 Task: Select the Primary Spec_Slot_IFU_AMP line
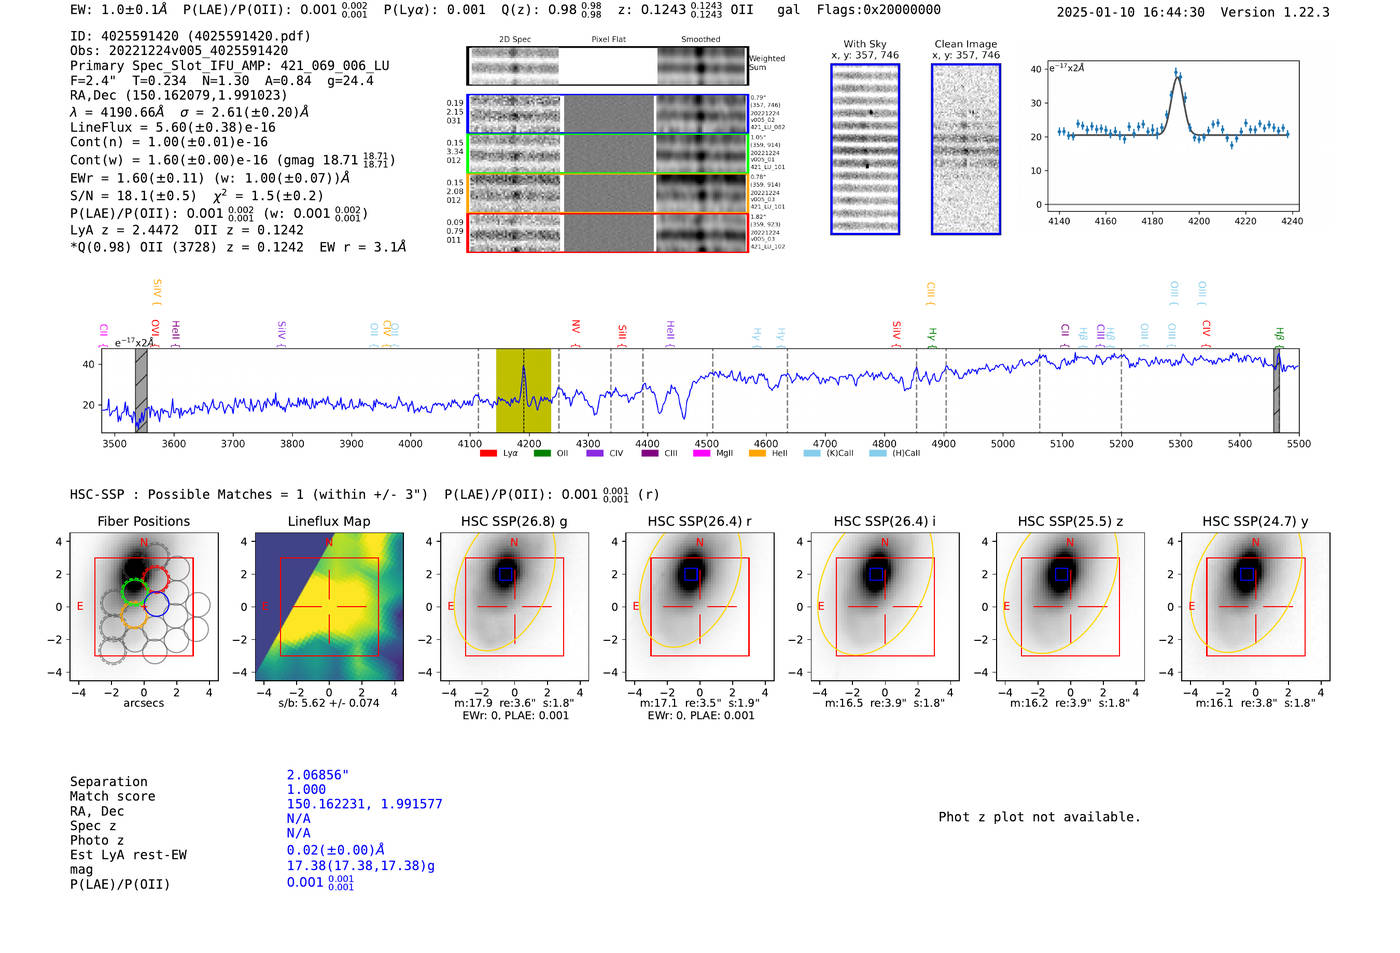click(230, 66)
